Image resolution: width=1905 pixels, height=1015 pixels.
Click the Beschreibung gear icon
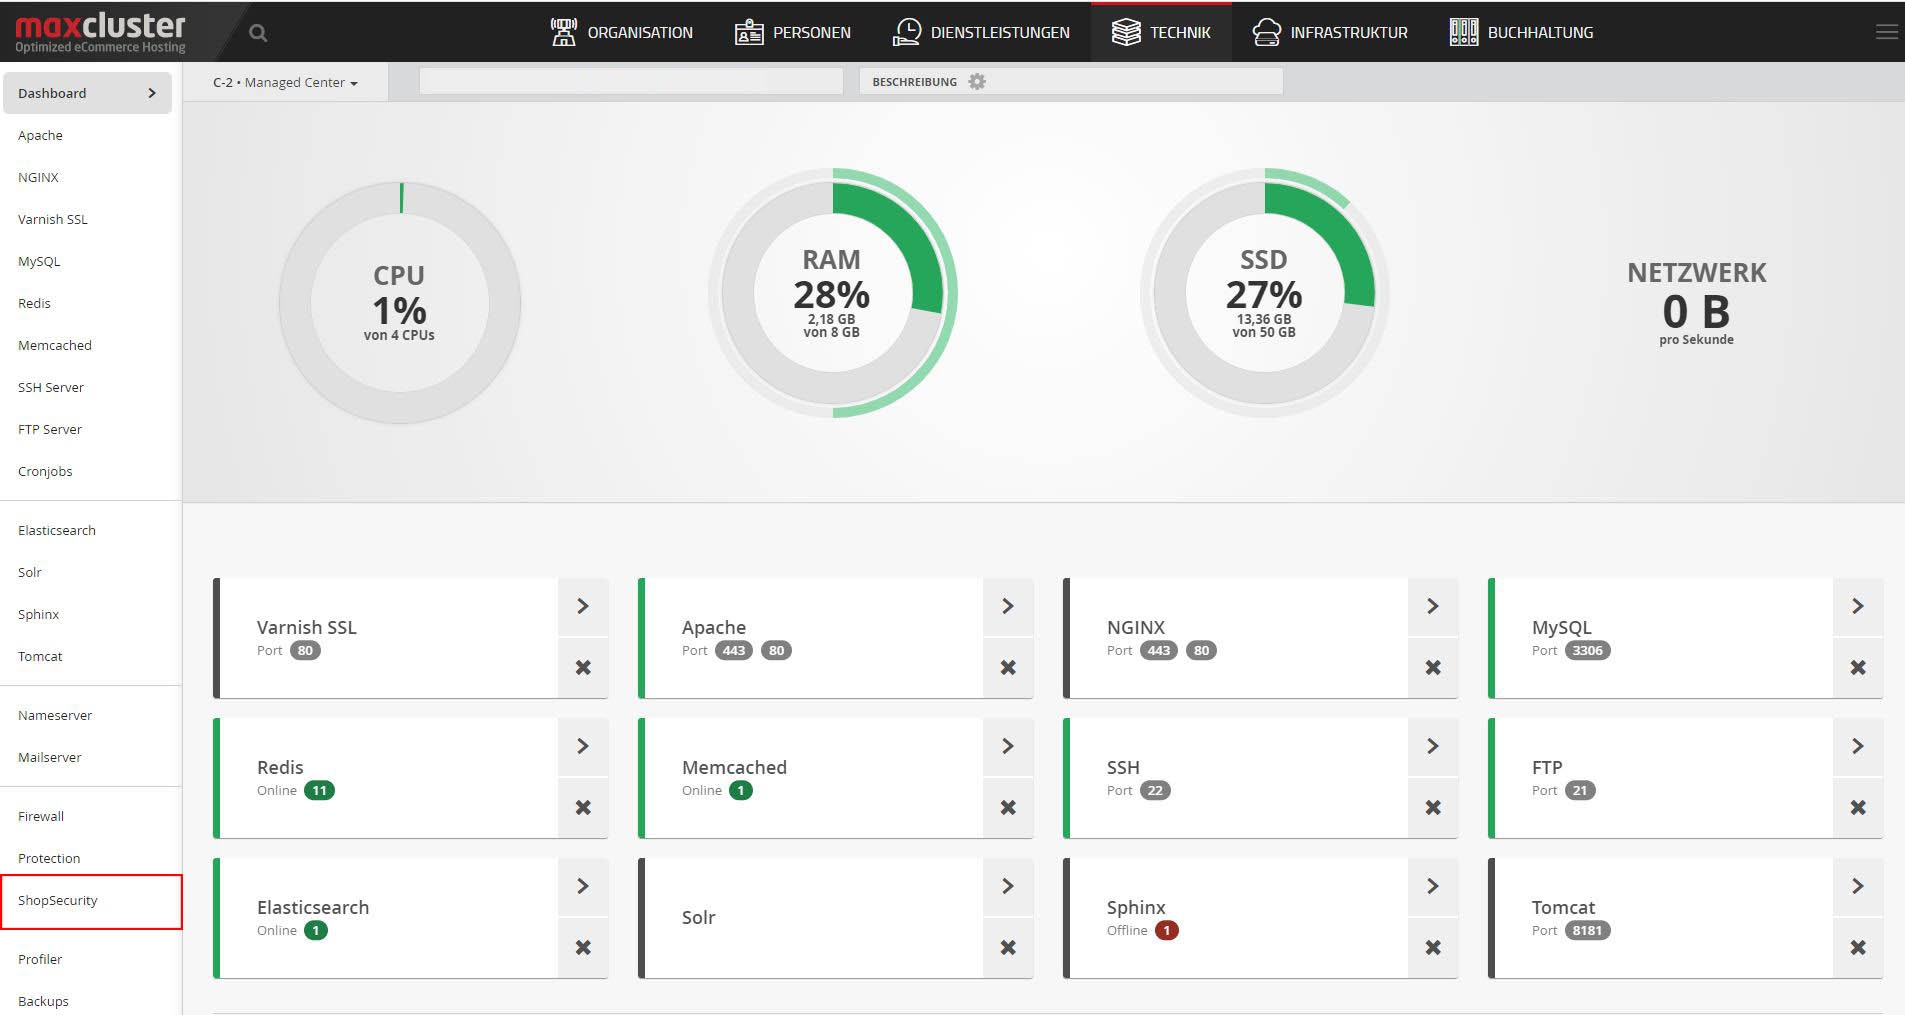tap(977, 82)
